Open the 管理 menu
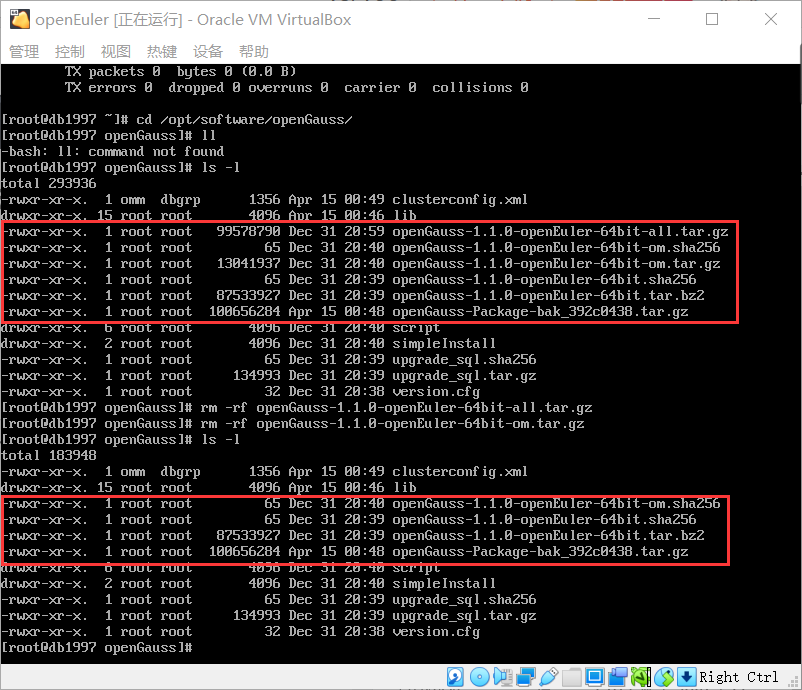Screen dimensions: 802x690 [x=24, y=52]
